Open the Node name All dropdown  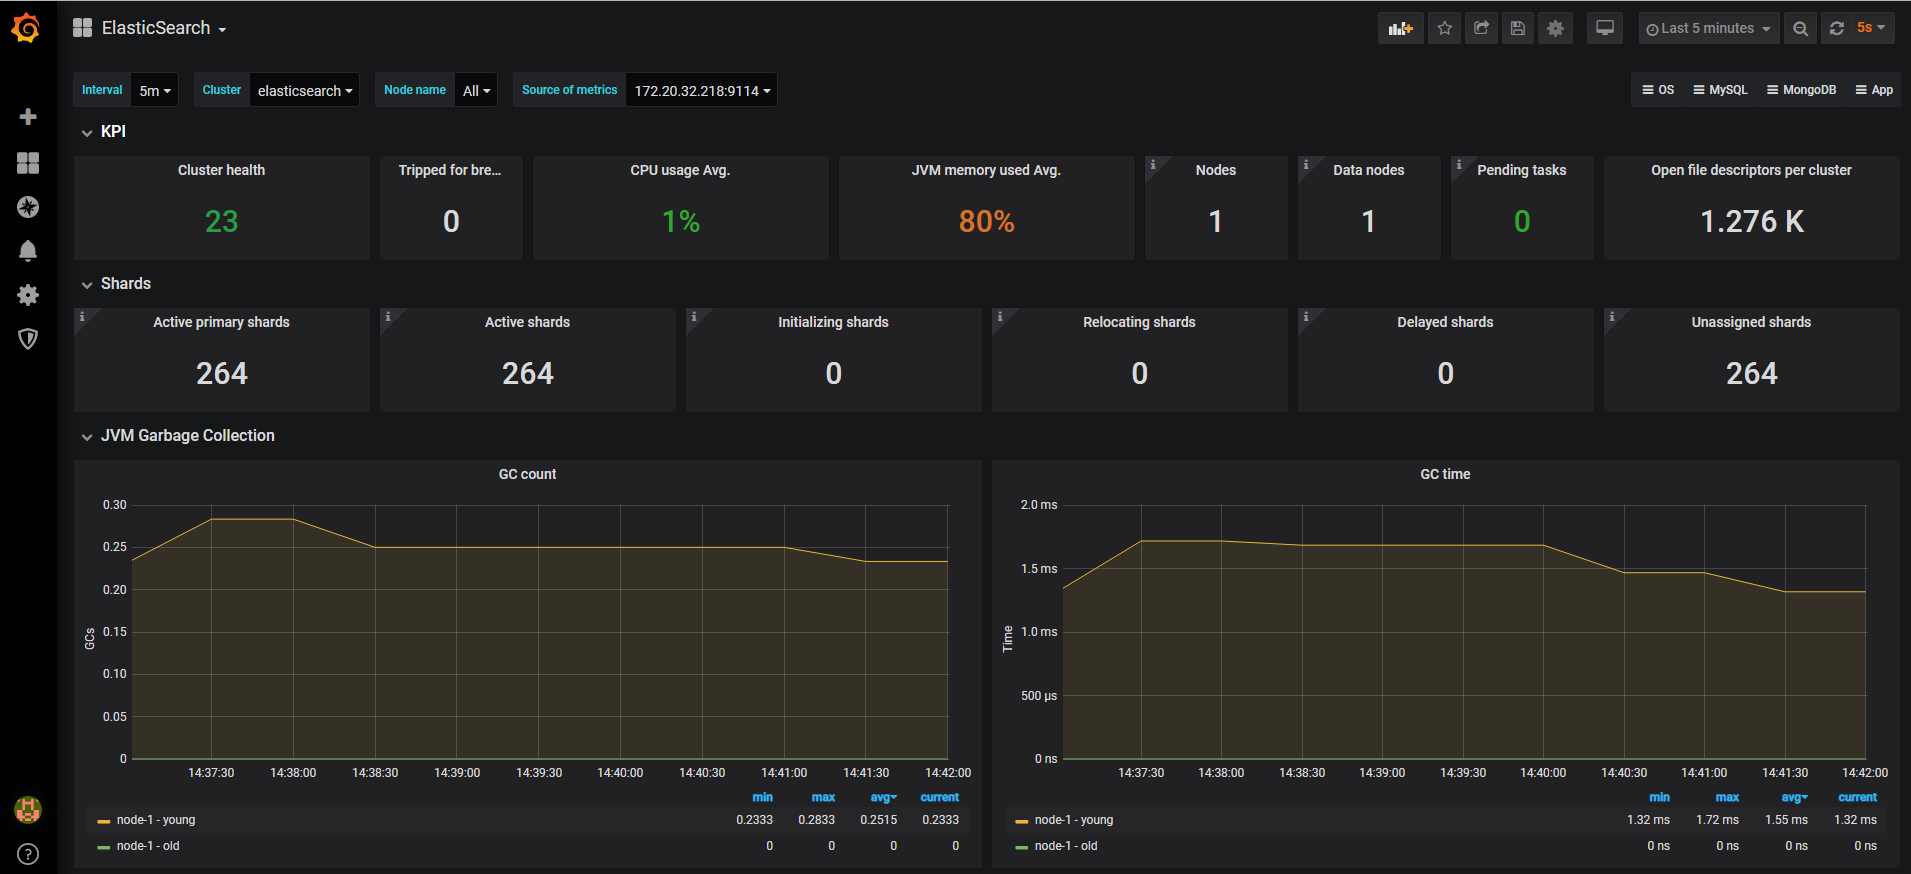(x=476, y=90)
